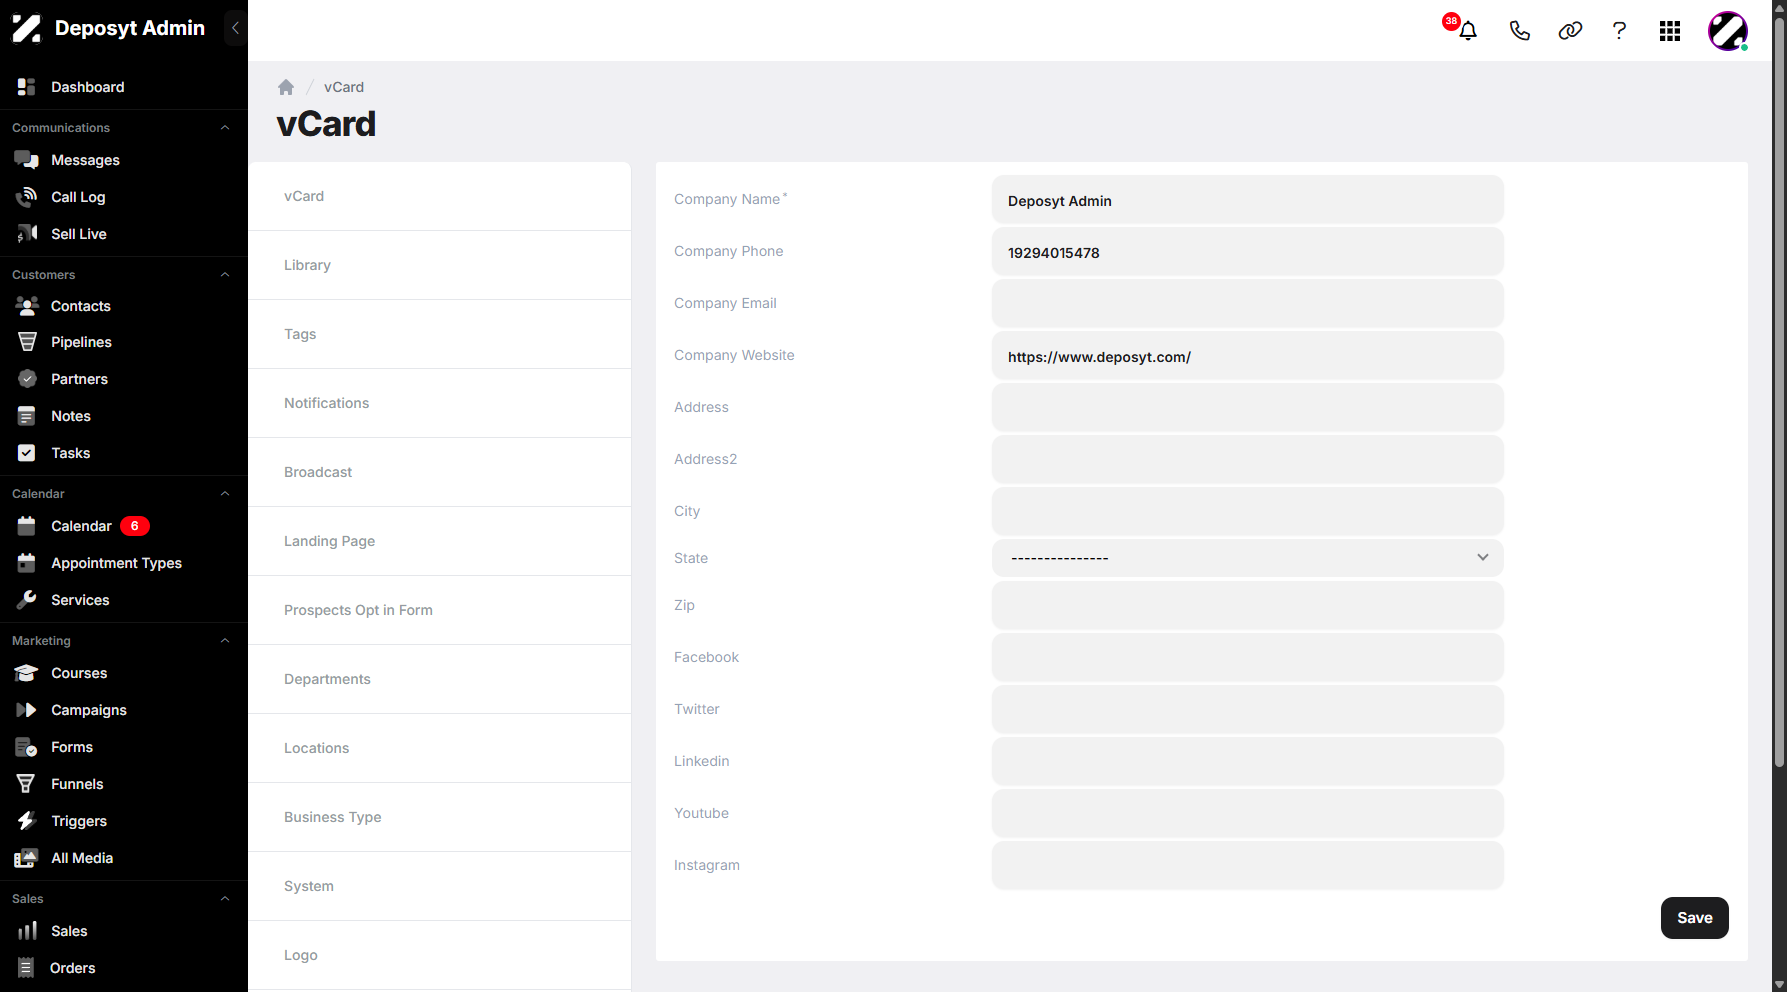Collapse the sidebar with arrow button
This screenshot has height=992, width=1787.
235,28
